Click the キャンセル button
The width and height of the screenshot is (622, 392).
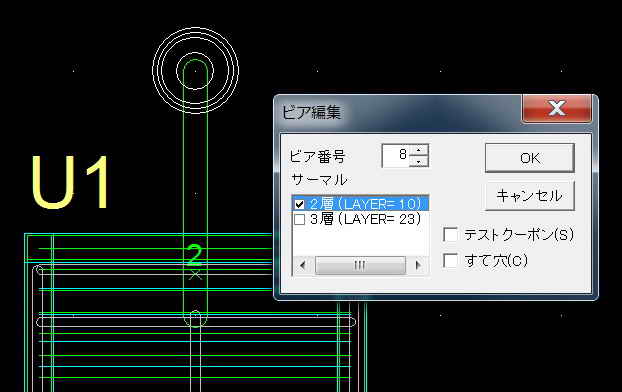click(530, 196)
